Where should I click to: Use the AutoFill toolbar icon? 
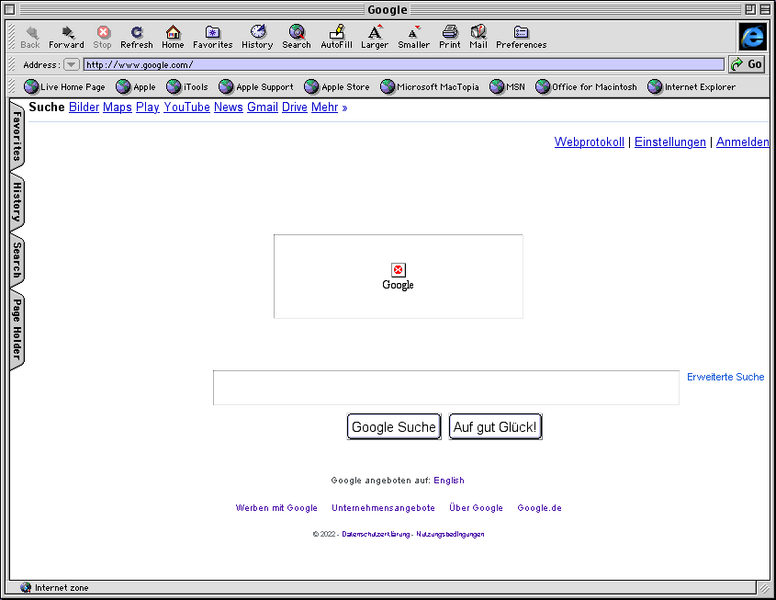tap(337, 32)
